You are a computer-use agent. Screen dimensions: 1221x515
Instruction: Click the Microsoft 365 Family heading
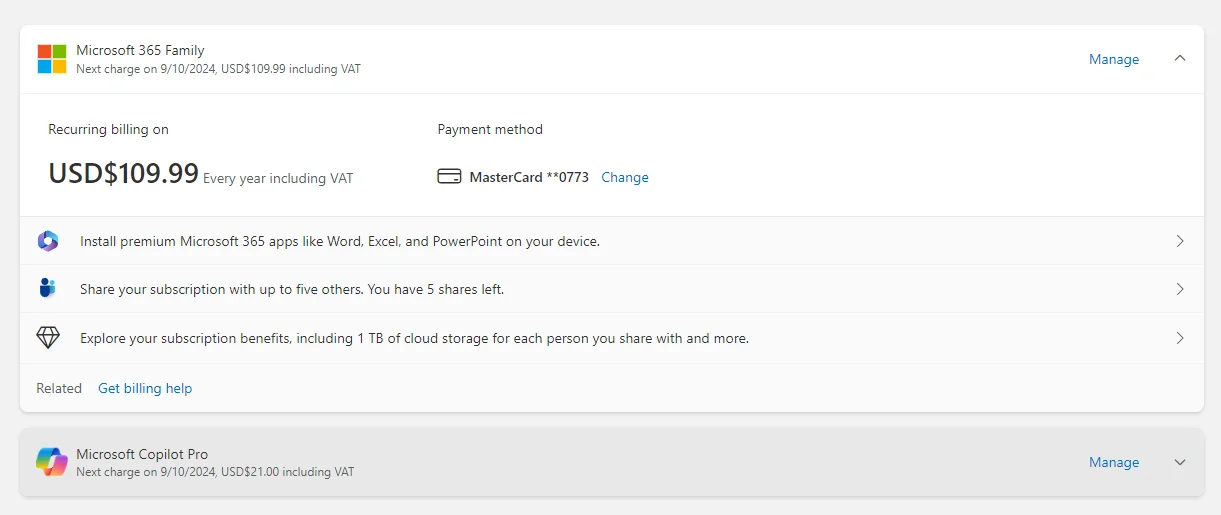click(x=140, y=50)
